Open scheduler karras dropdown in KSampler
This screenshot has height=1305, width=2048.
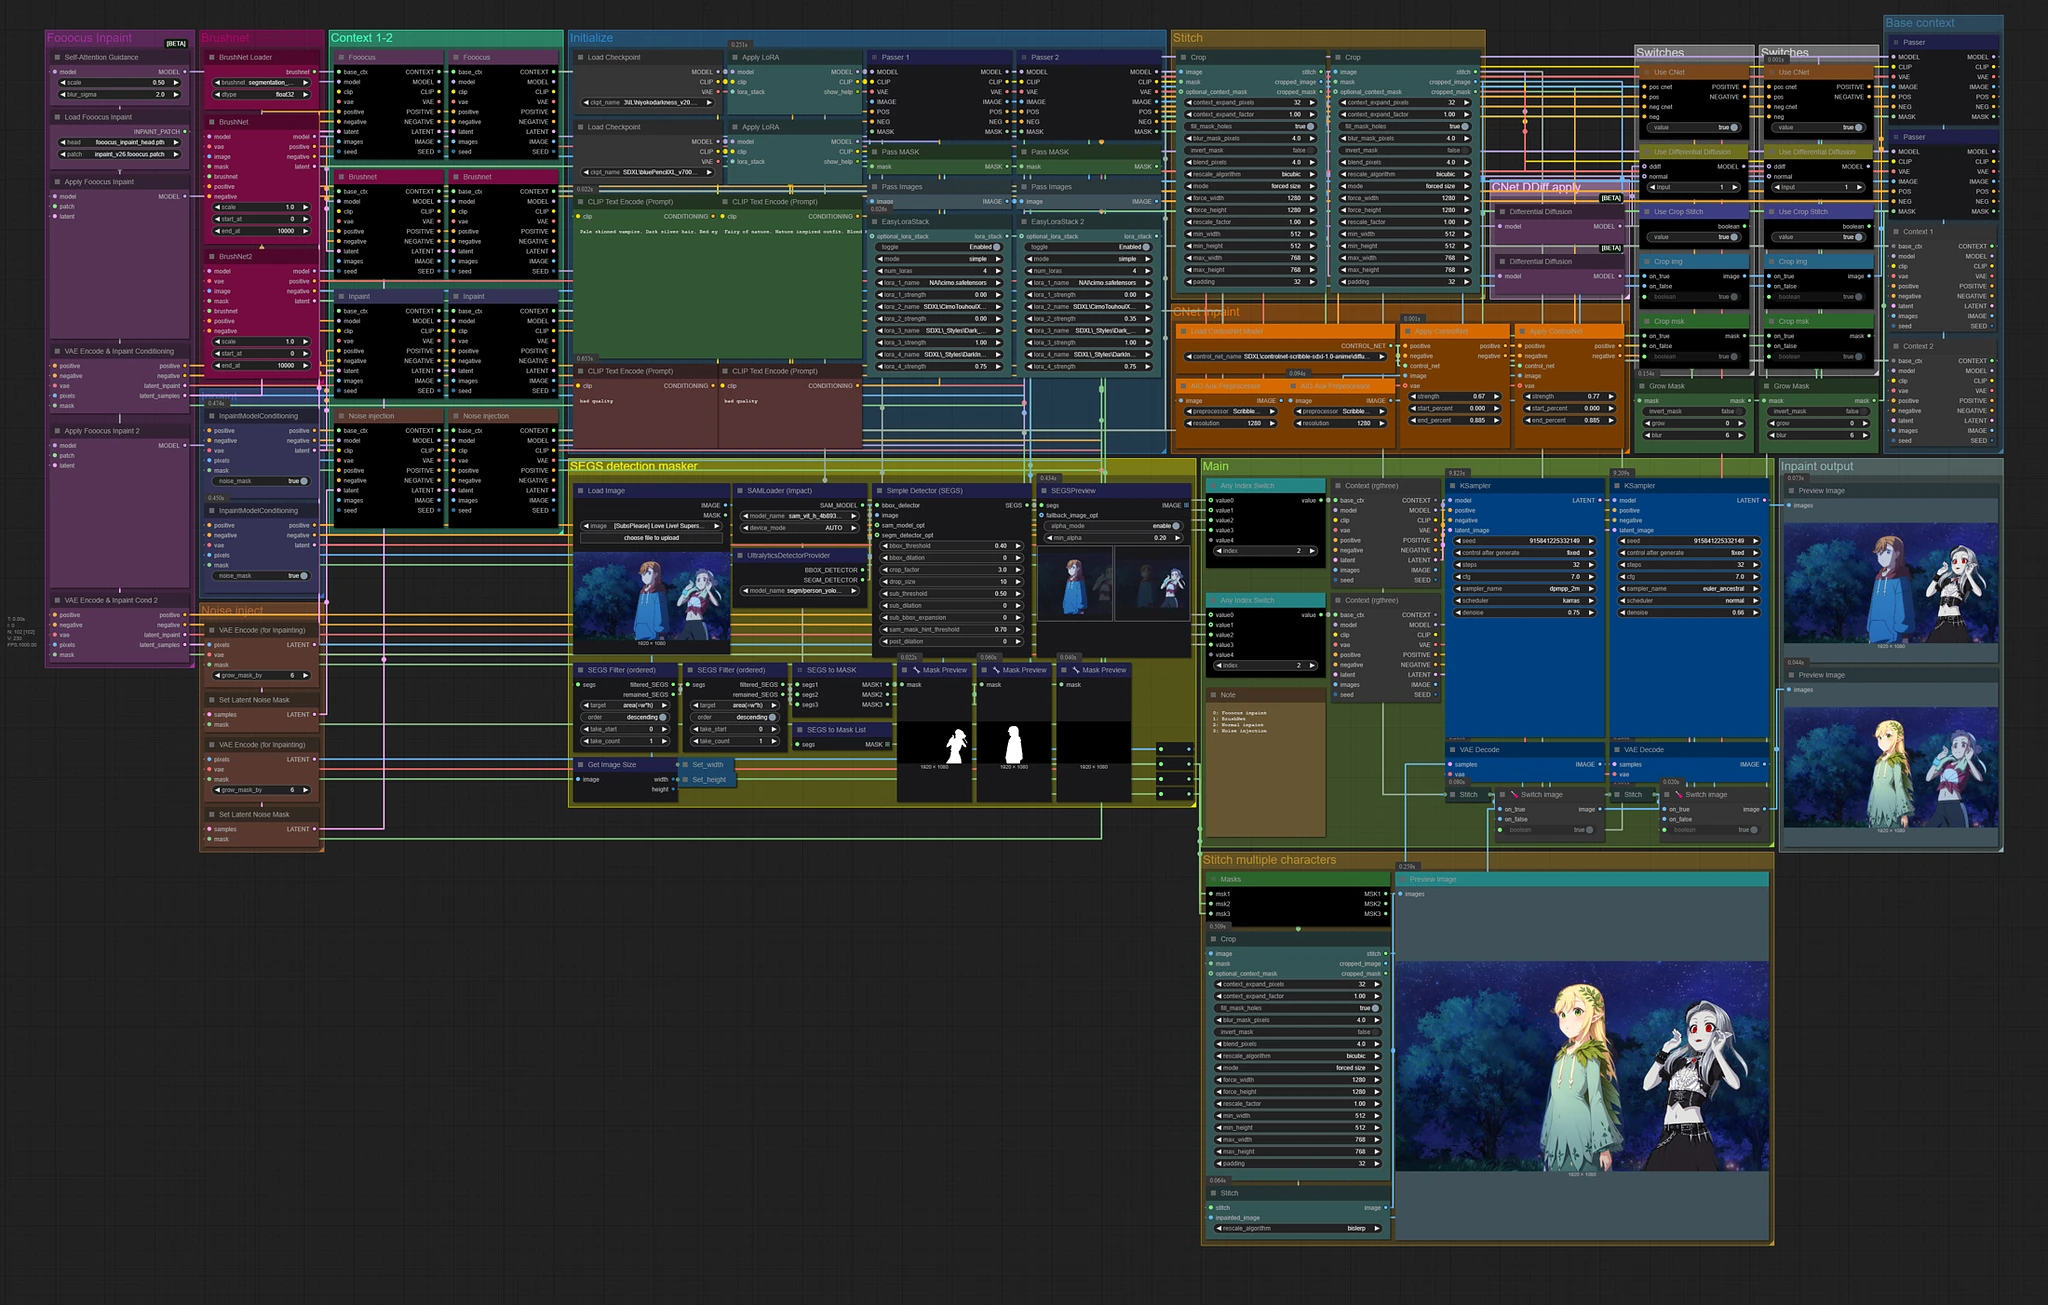click(x=1524, y=601)
